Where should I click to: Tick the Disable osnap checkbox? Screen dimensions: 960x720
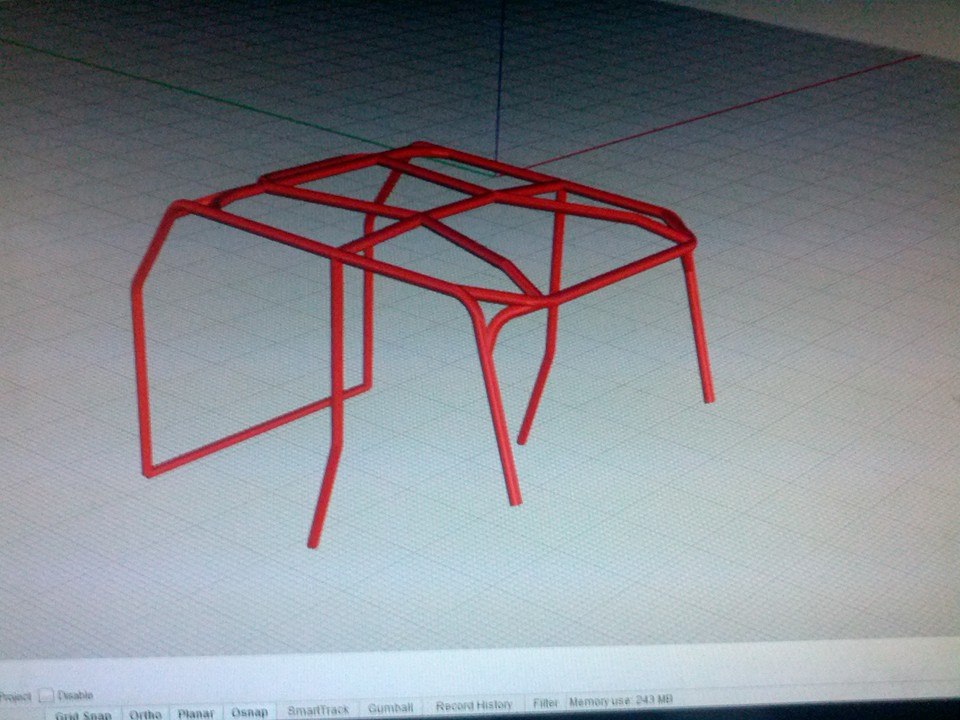[45, 696]
